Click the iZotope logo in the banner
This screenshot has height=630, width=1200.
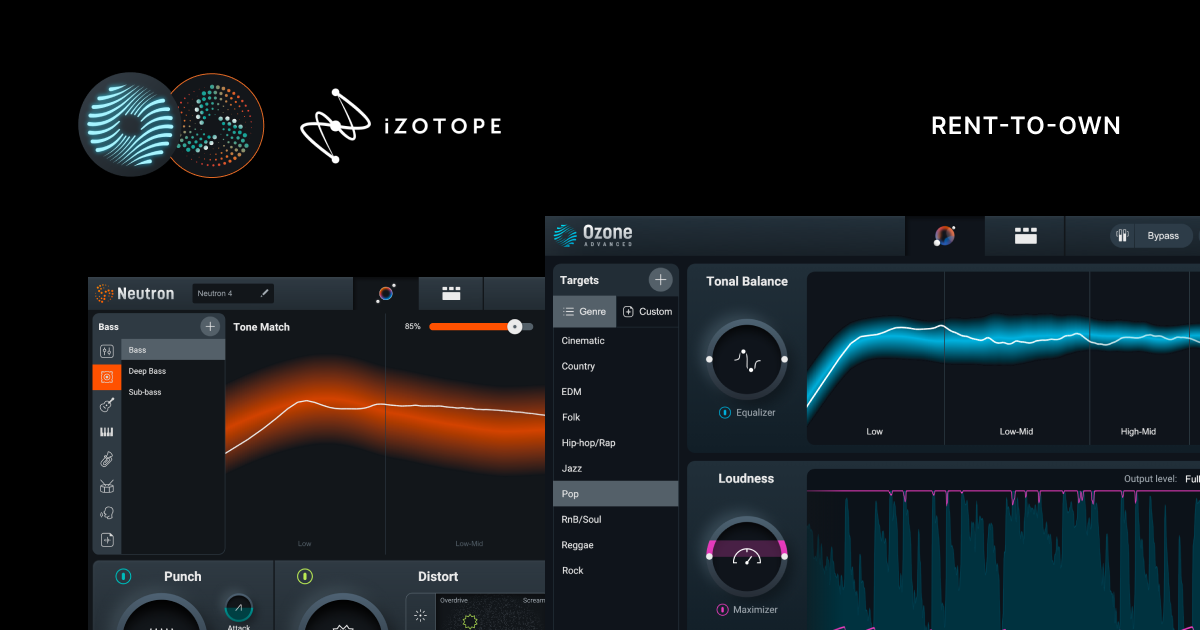401,126
